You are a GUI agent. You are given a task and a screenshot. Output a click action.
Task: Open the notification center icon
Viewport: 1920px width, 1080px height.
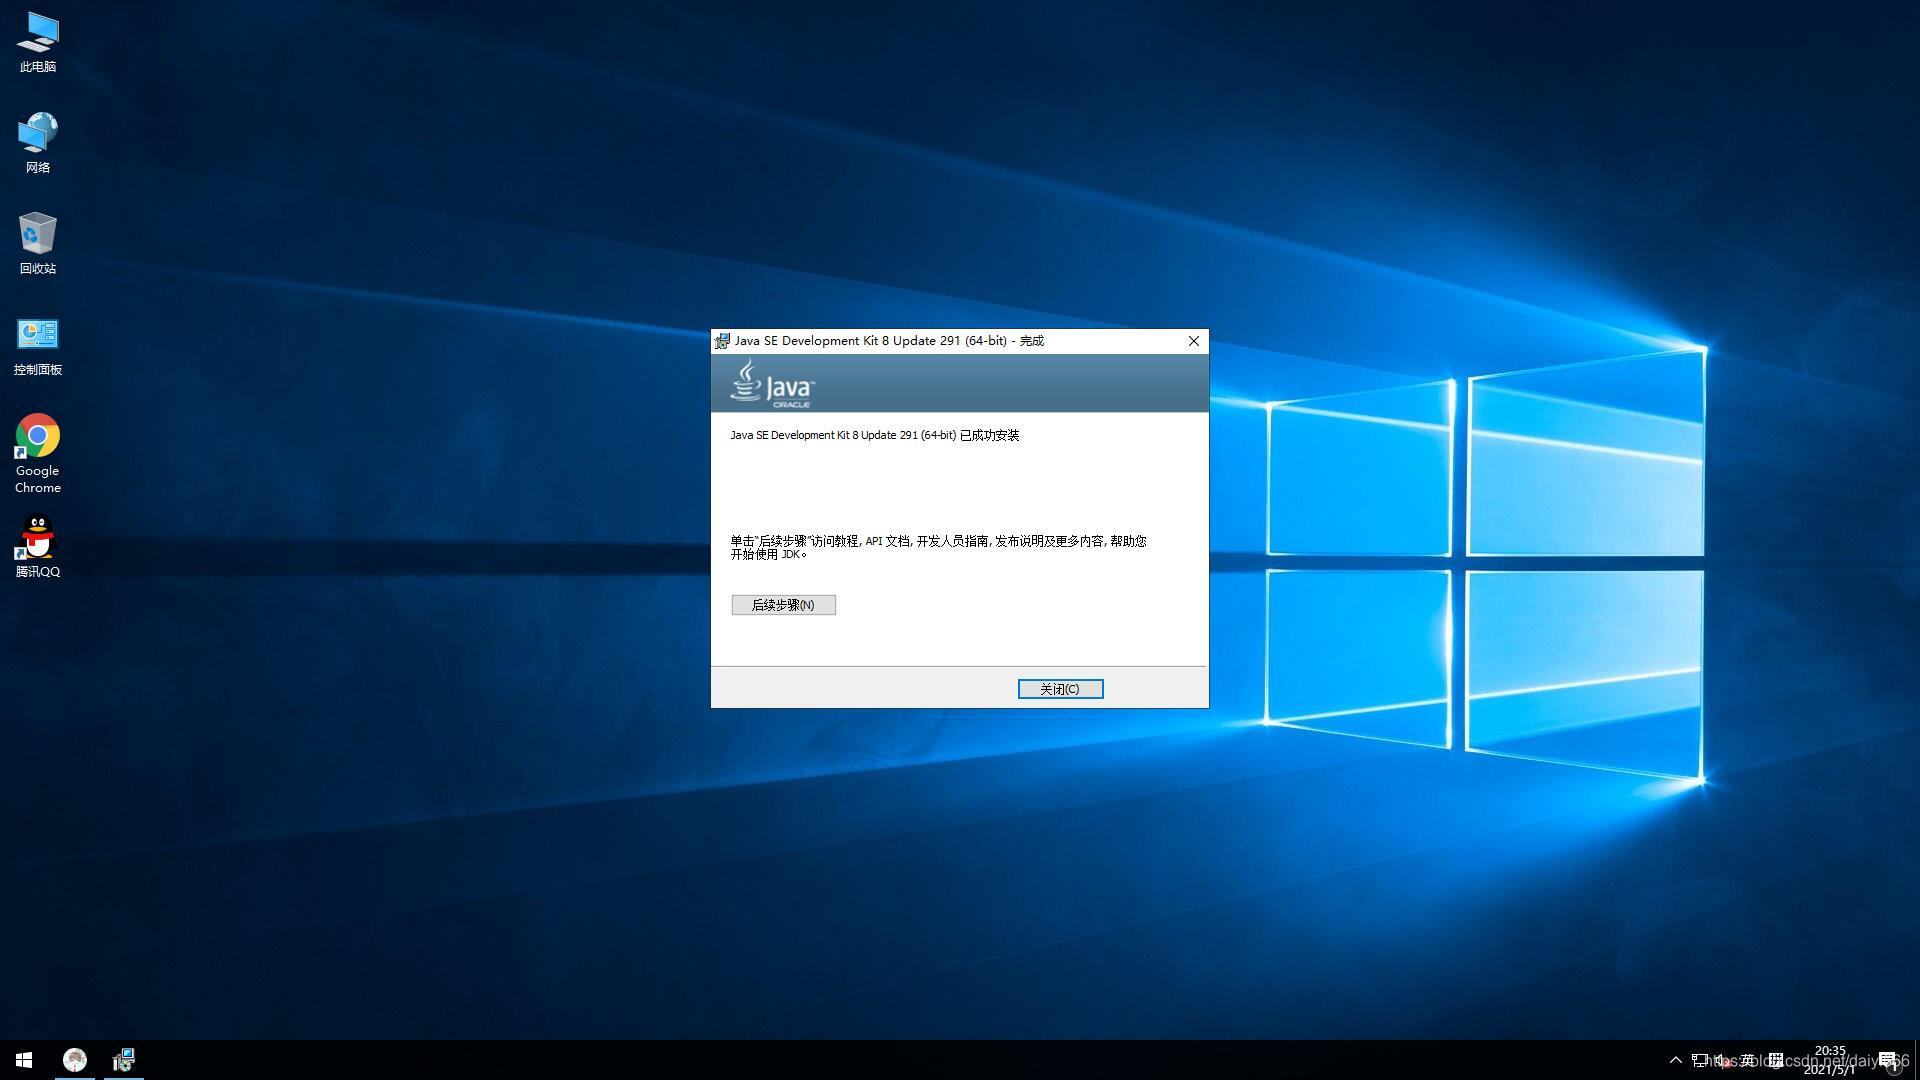tap(1888, 1060)
